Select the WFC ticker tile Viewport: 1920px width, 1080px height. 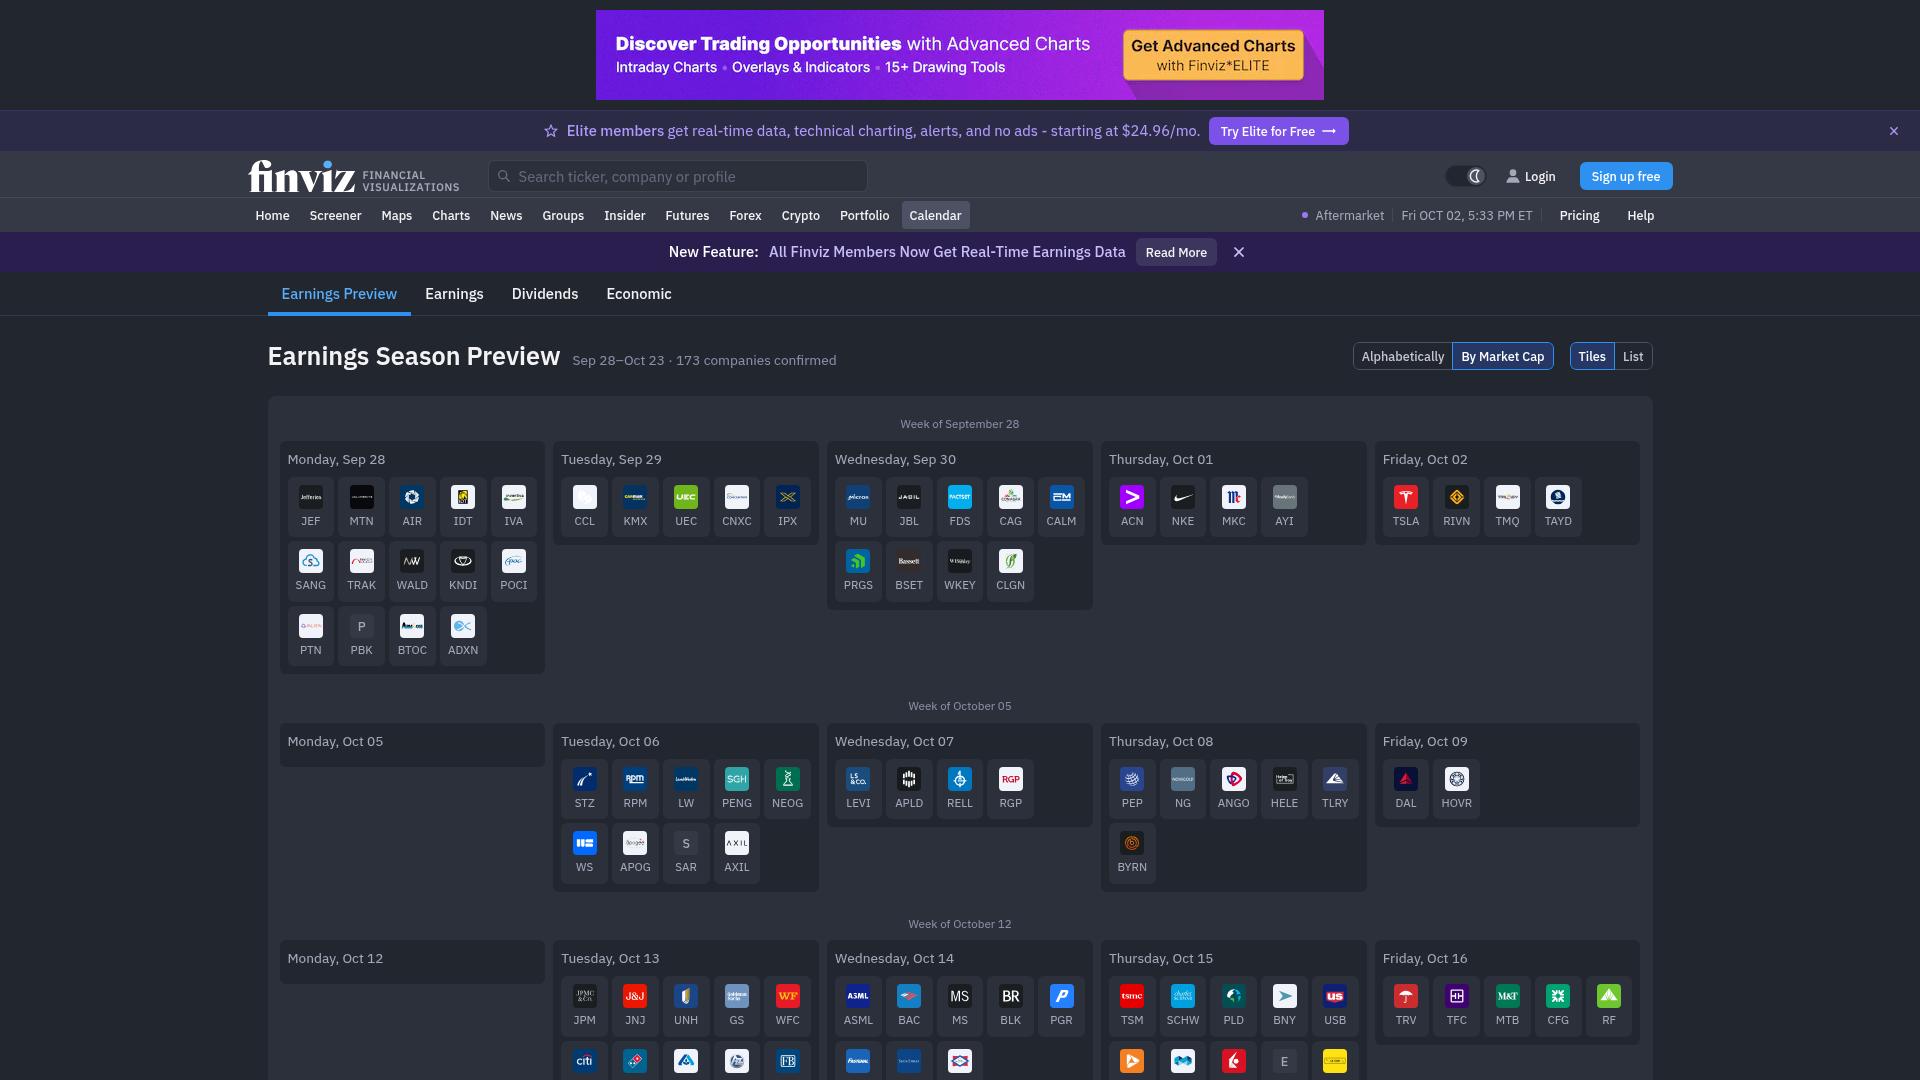tap(788, 1006)
